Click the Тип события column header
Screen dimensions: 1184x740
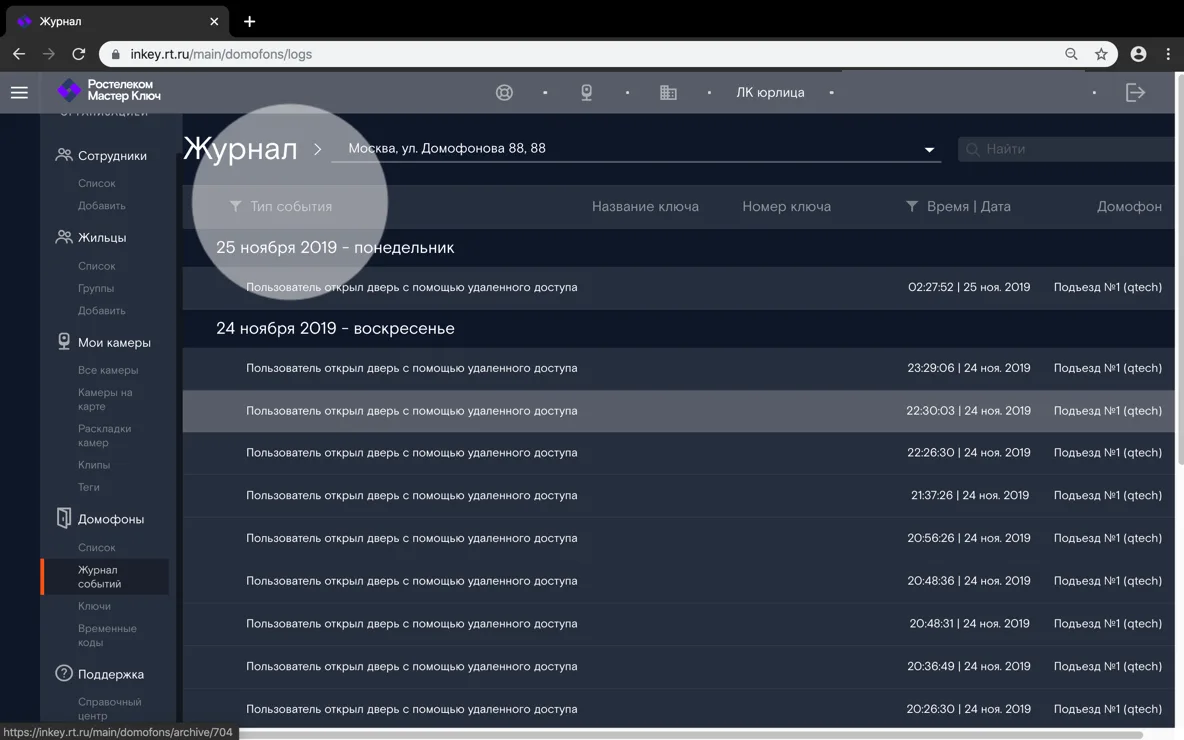(x=291, y=206)
